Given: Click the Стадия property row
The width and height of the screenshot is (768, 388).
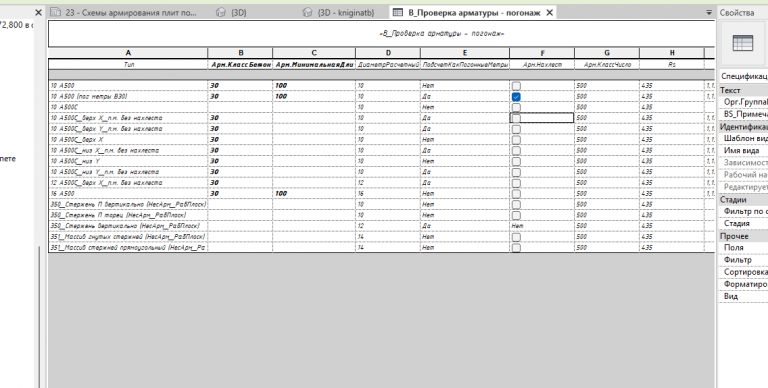Looking at the screenshot, I should click(x=743, y=223).
